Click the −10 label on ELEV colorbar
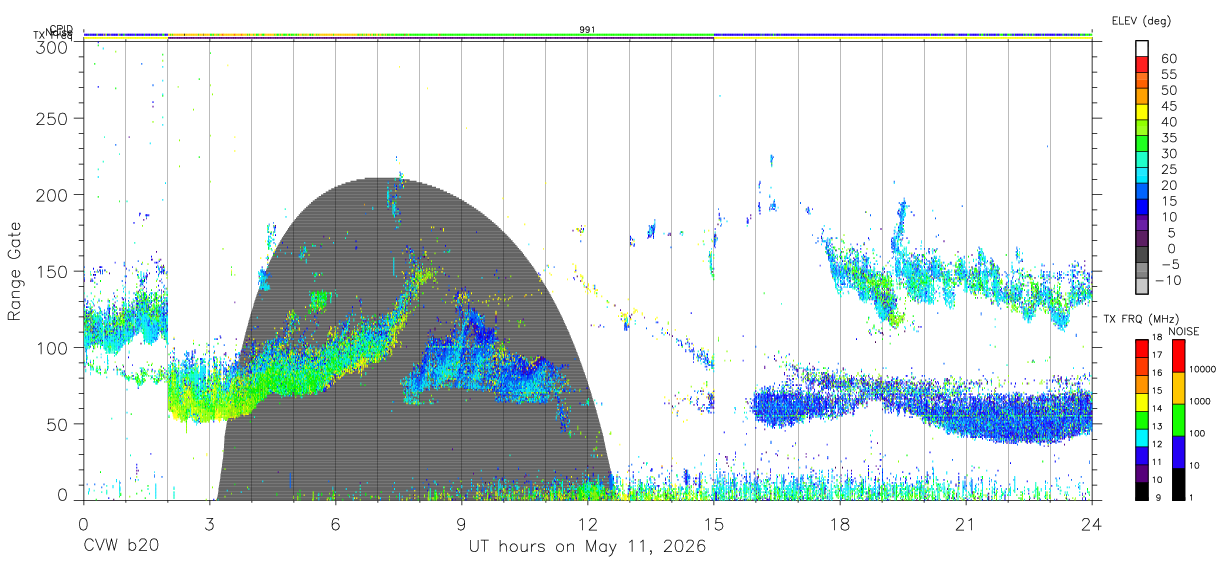This screenshot has height=567, width=1228. pos(1171,280)
